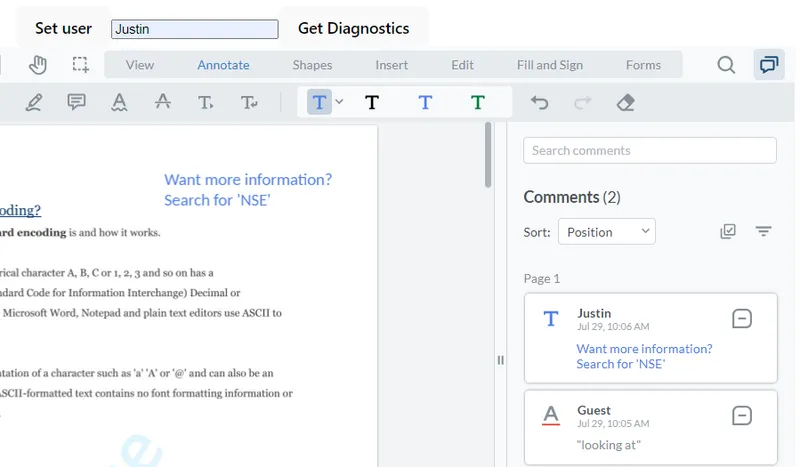
Task: Undo the last annotation
Action: (539, 103)
